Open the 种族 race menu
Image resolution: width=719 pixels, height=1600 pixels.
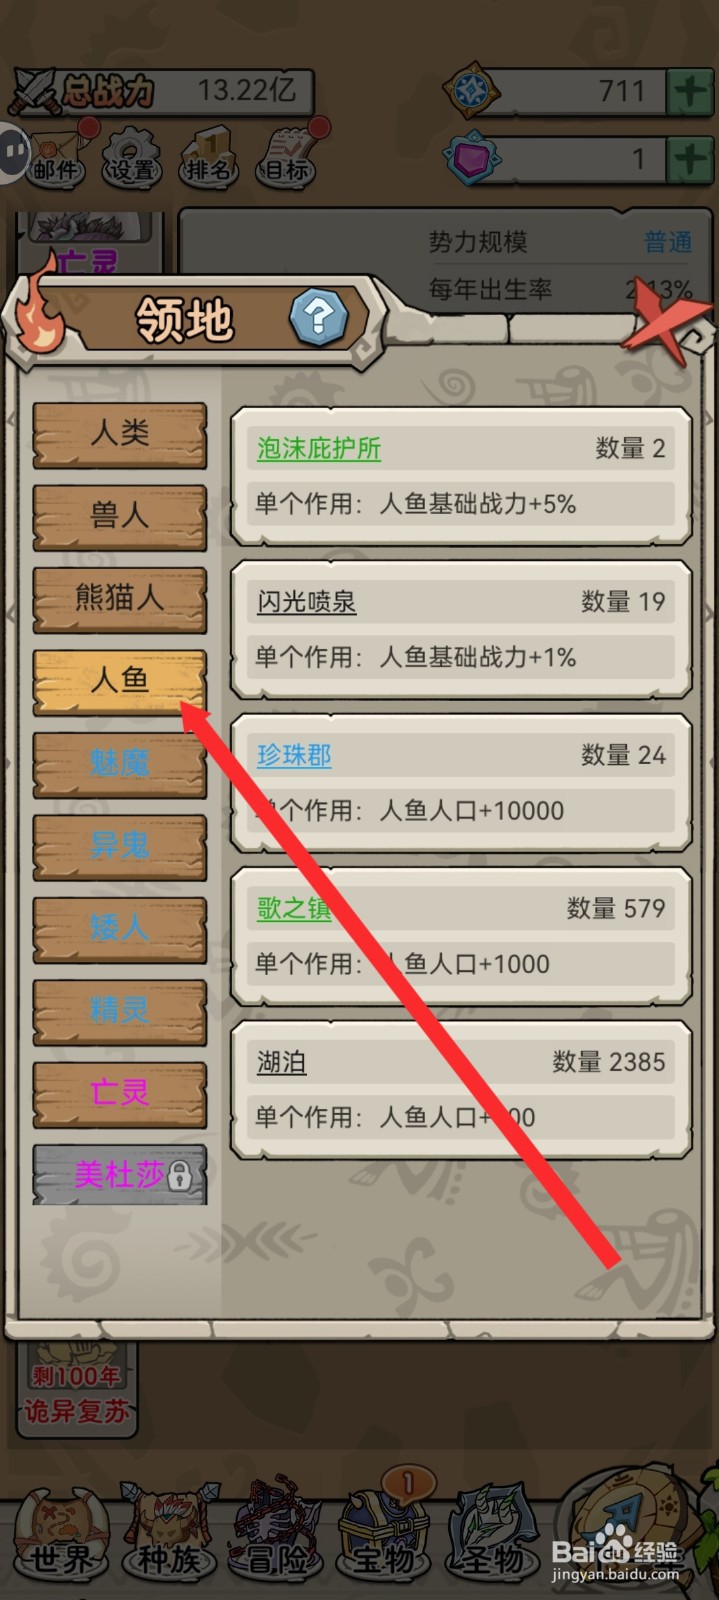pos(170,1533)
